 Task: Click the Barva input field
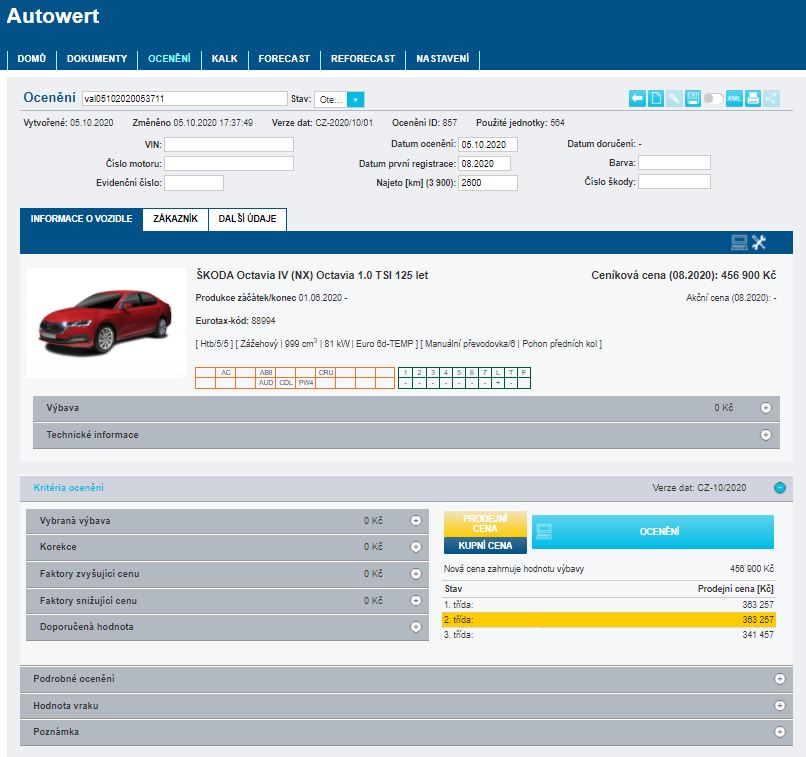pyautogui.click(x=674, y=162)
